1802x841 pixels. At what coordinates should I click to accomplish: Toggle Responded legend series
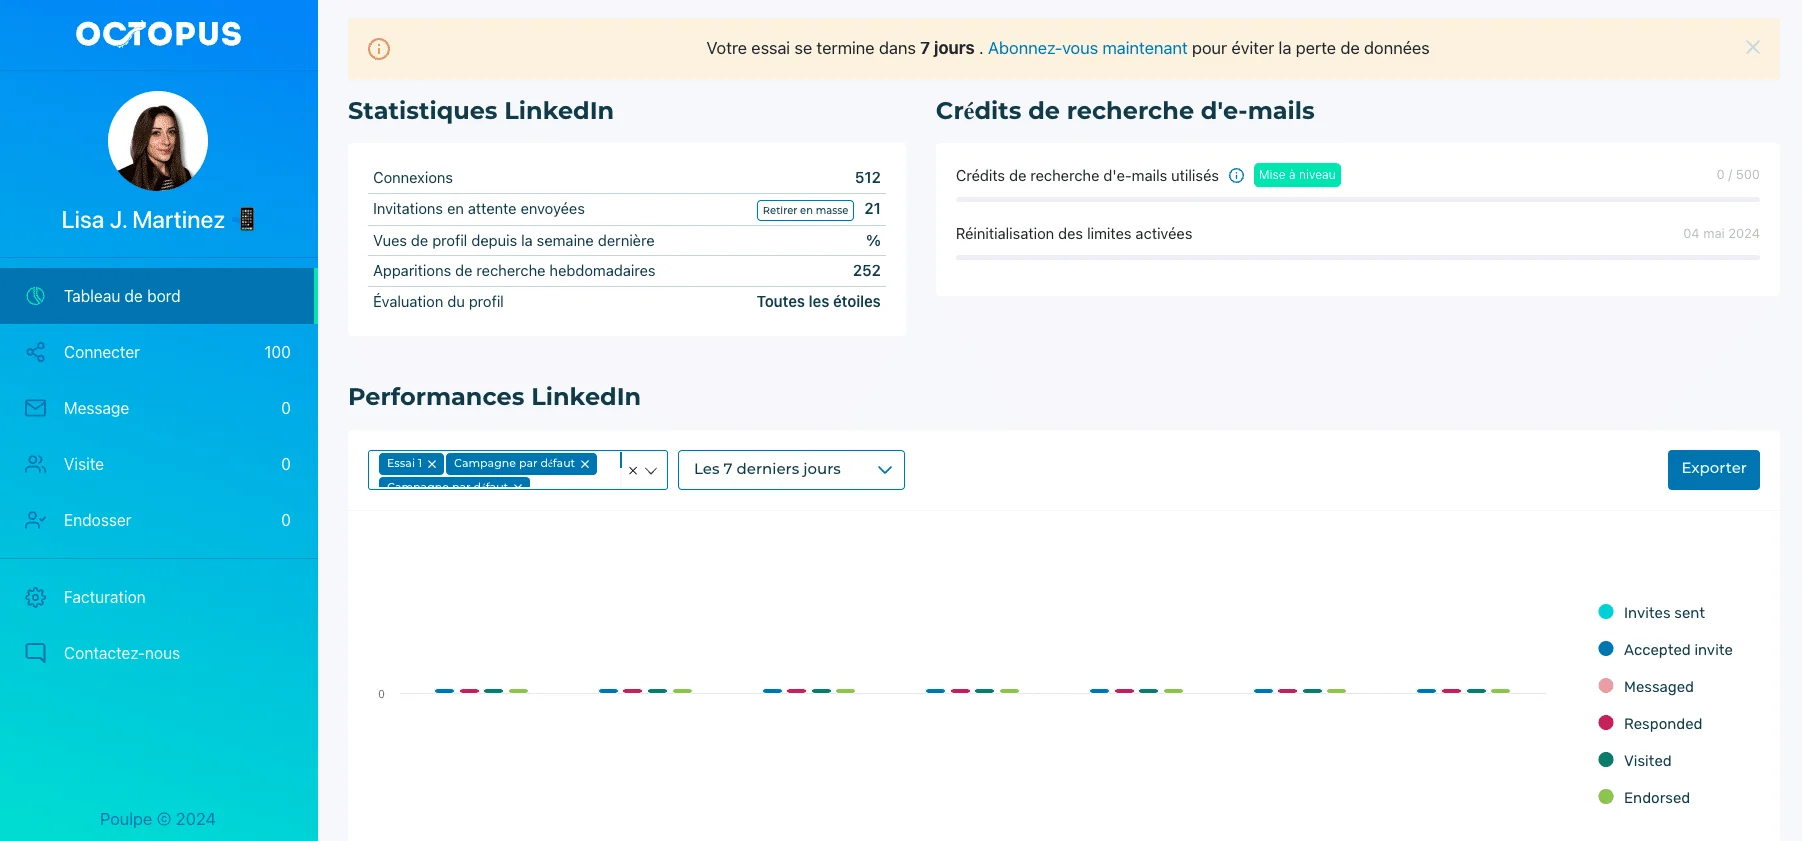click(x=1650, y=723)
